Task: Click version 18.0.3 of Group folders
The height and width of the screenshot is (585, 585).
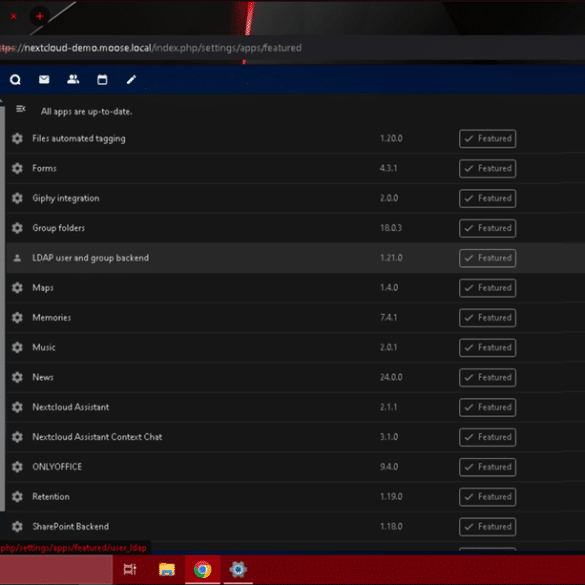Action: coord(391,228)
